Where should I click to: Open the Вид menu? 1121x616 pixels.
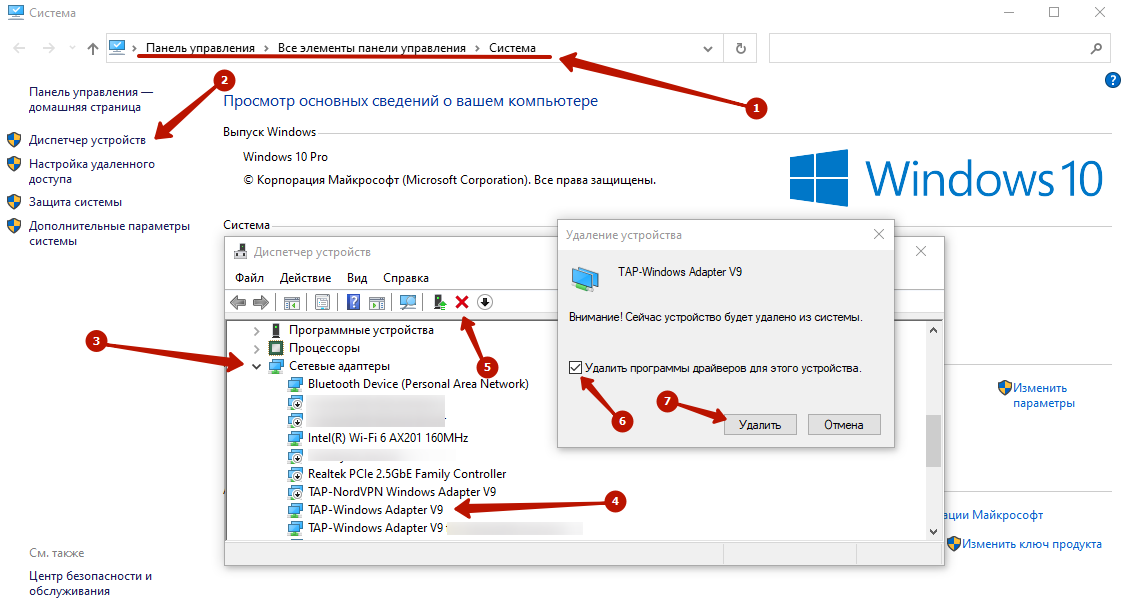tap(357, 278)
